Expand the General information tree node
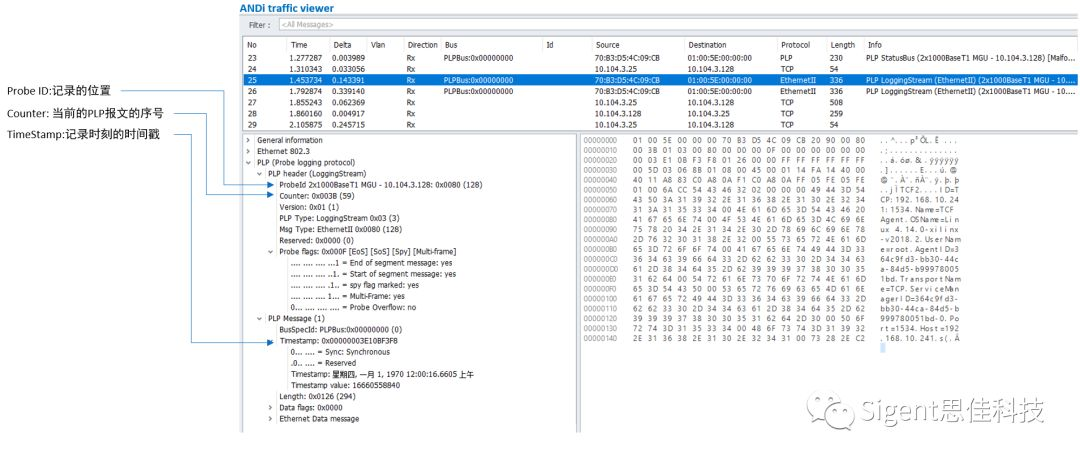Viewport: 1080px width, 462px height. coord(249,140)
